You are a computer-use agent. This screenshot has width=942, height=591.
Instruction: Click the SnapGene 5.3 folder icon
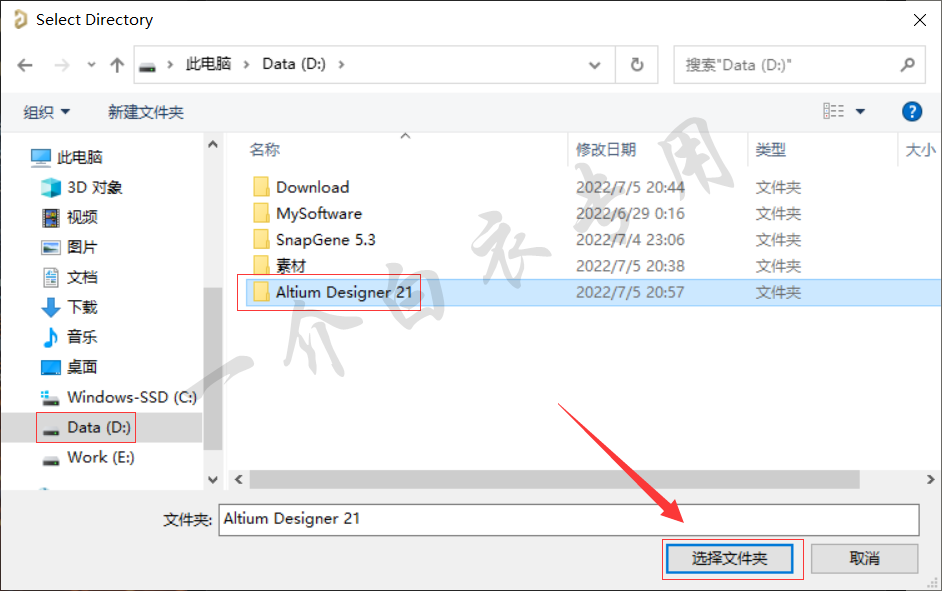coord(261,240)
